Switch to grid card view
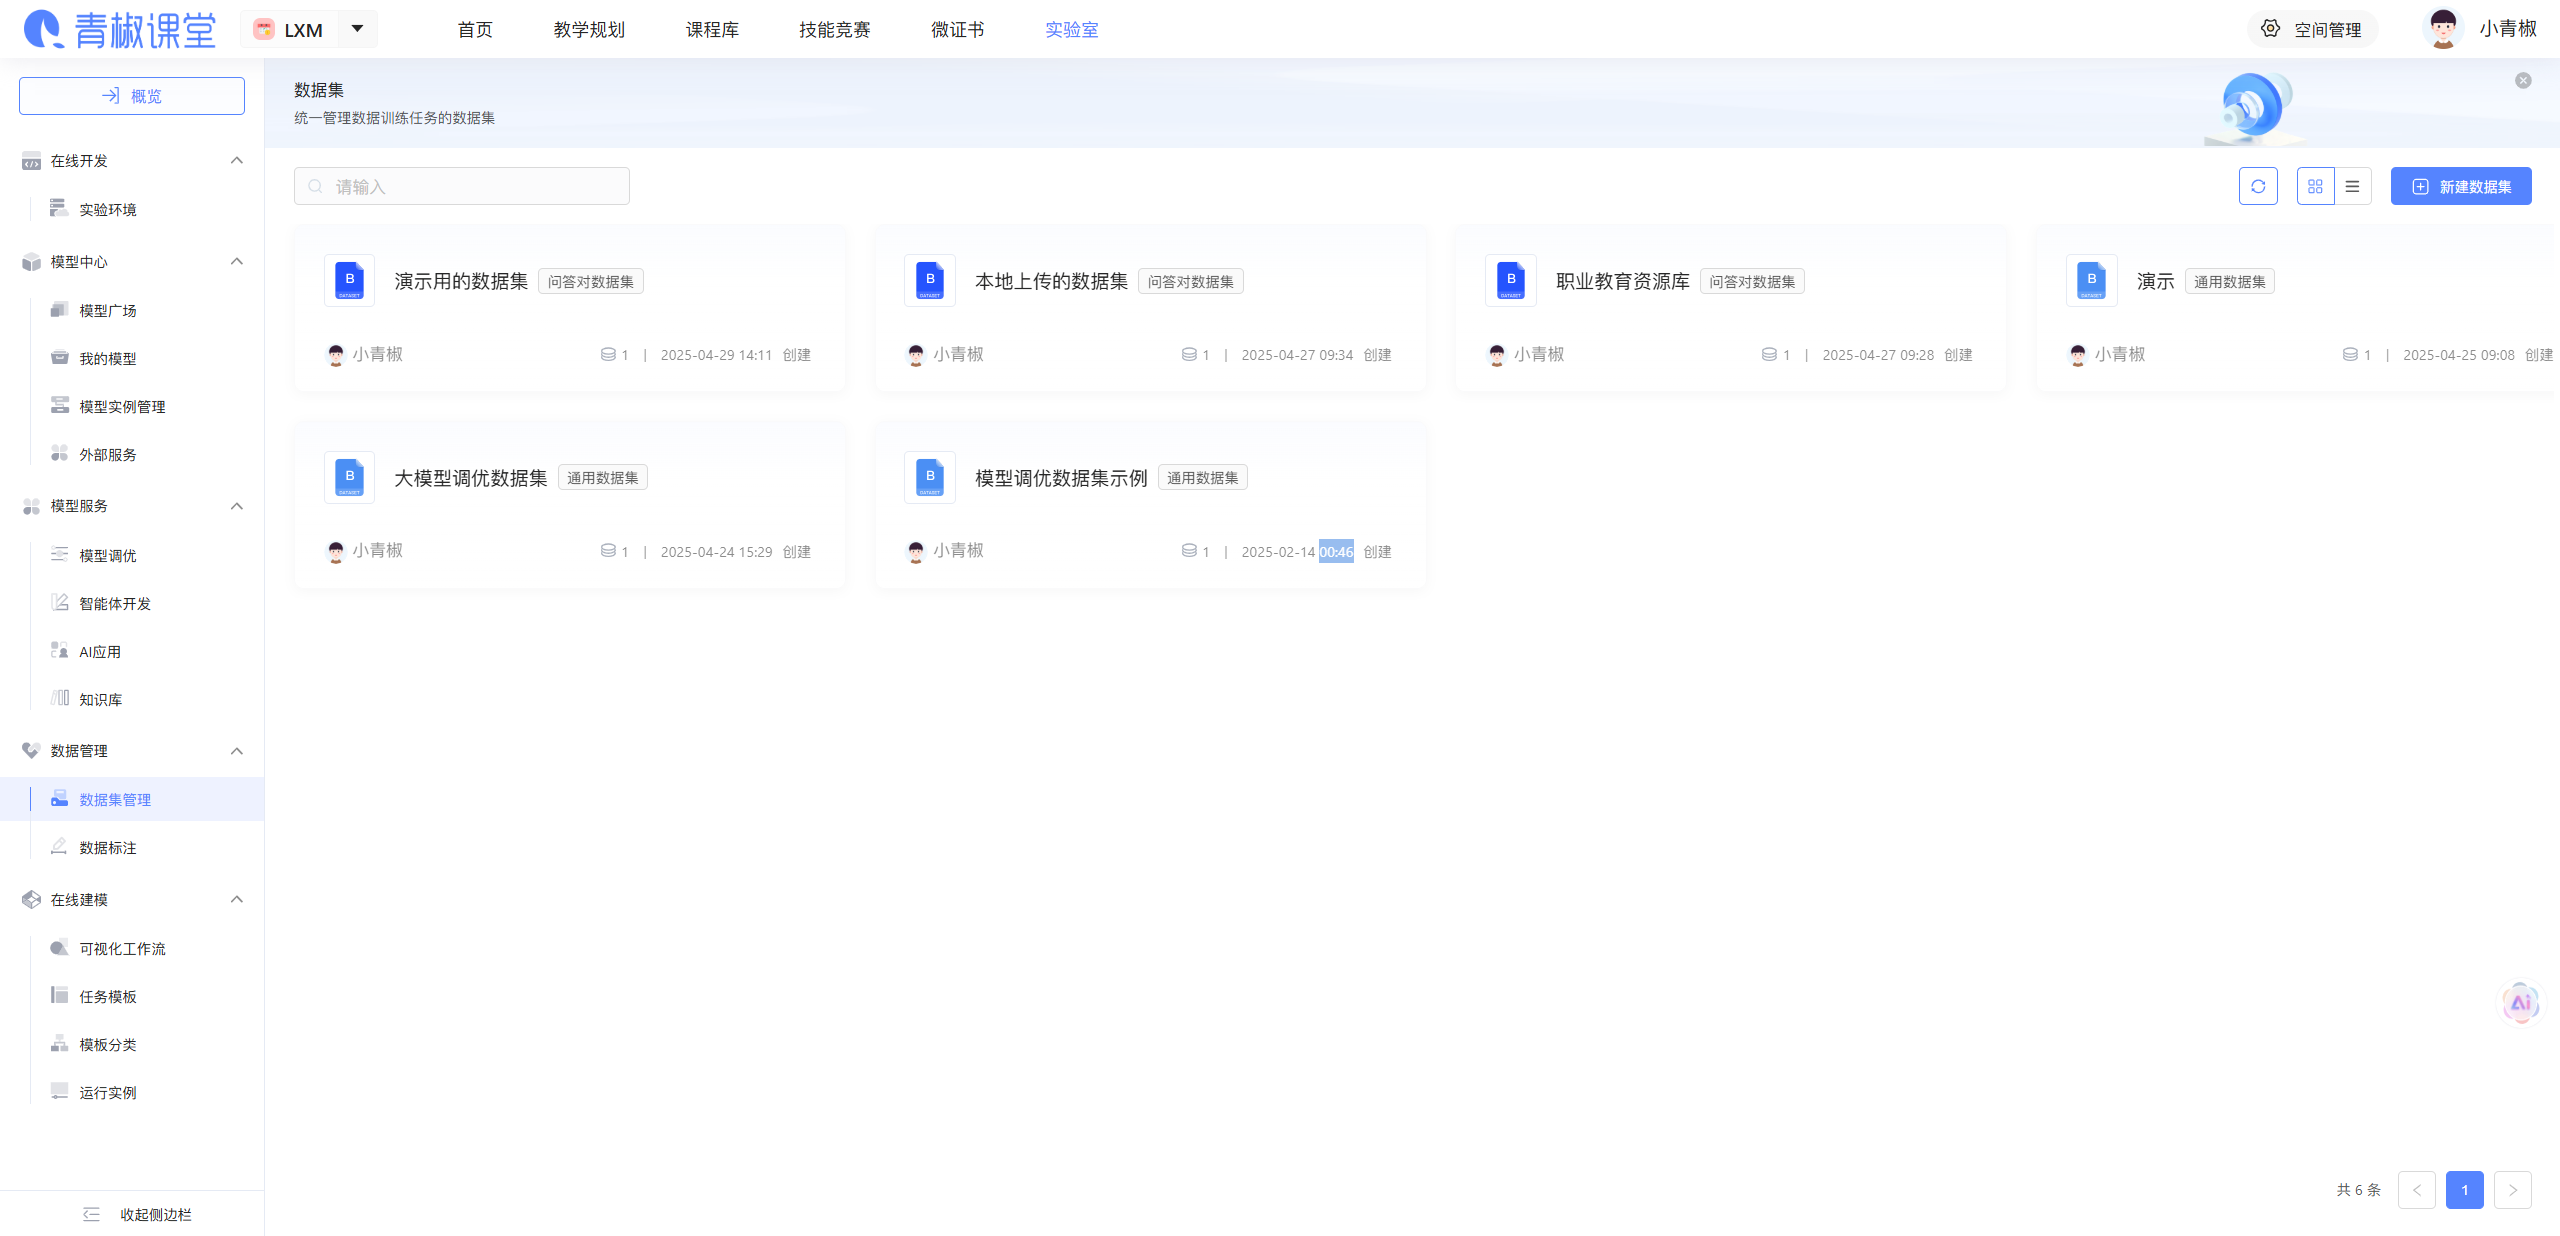This screenshot has width=2560, height=1236. [2315, 186]
